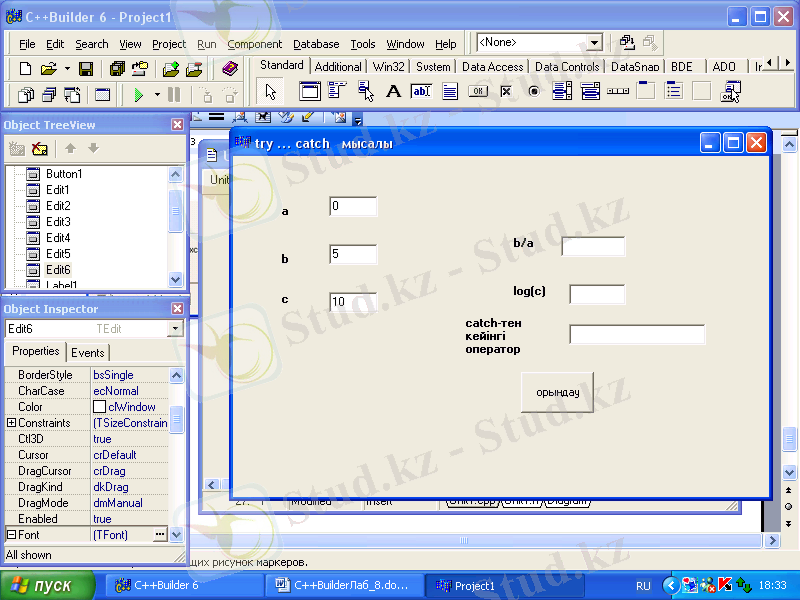Expand the Constraints property node
Viewport: 800px width, 600px height.
tap(11, 423)
